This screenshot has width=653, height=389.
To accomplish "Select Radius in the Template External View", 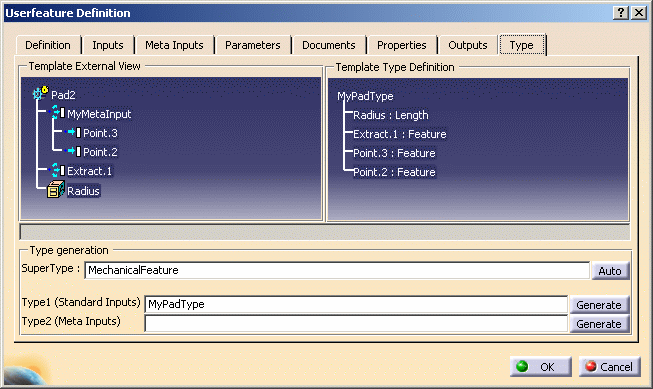I will [83, 191].
